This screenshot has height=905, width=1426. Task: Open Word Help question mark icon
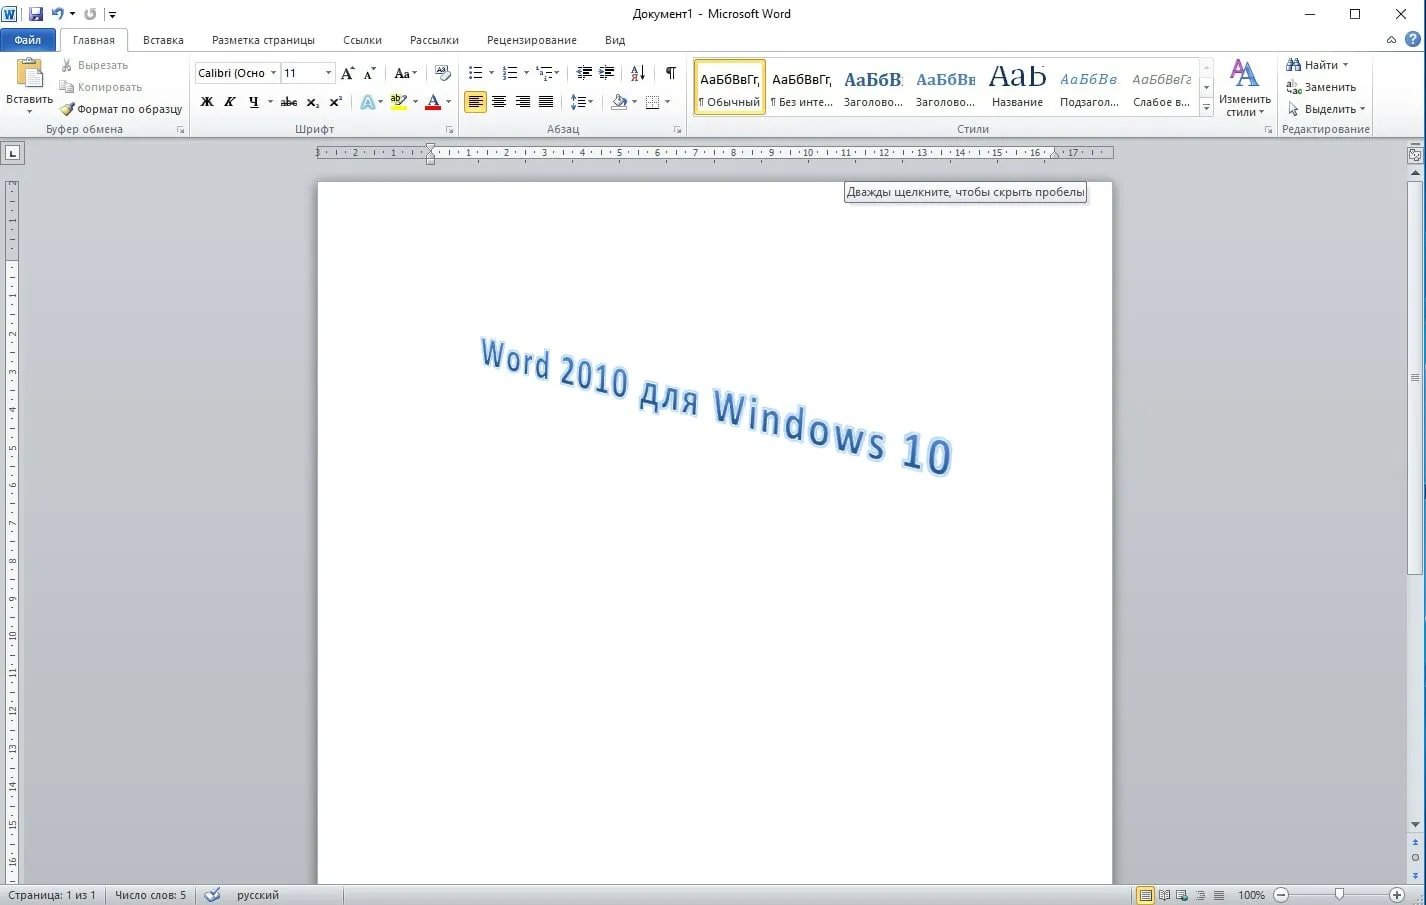click(1412, 40)
